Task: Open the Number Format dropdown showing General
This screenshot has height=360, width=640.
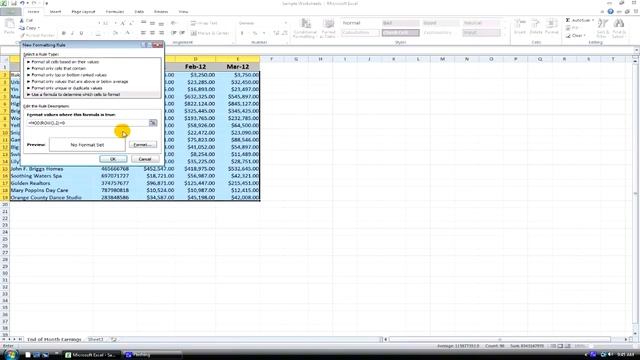Action: click(263, 23)
